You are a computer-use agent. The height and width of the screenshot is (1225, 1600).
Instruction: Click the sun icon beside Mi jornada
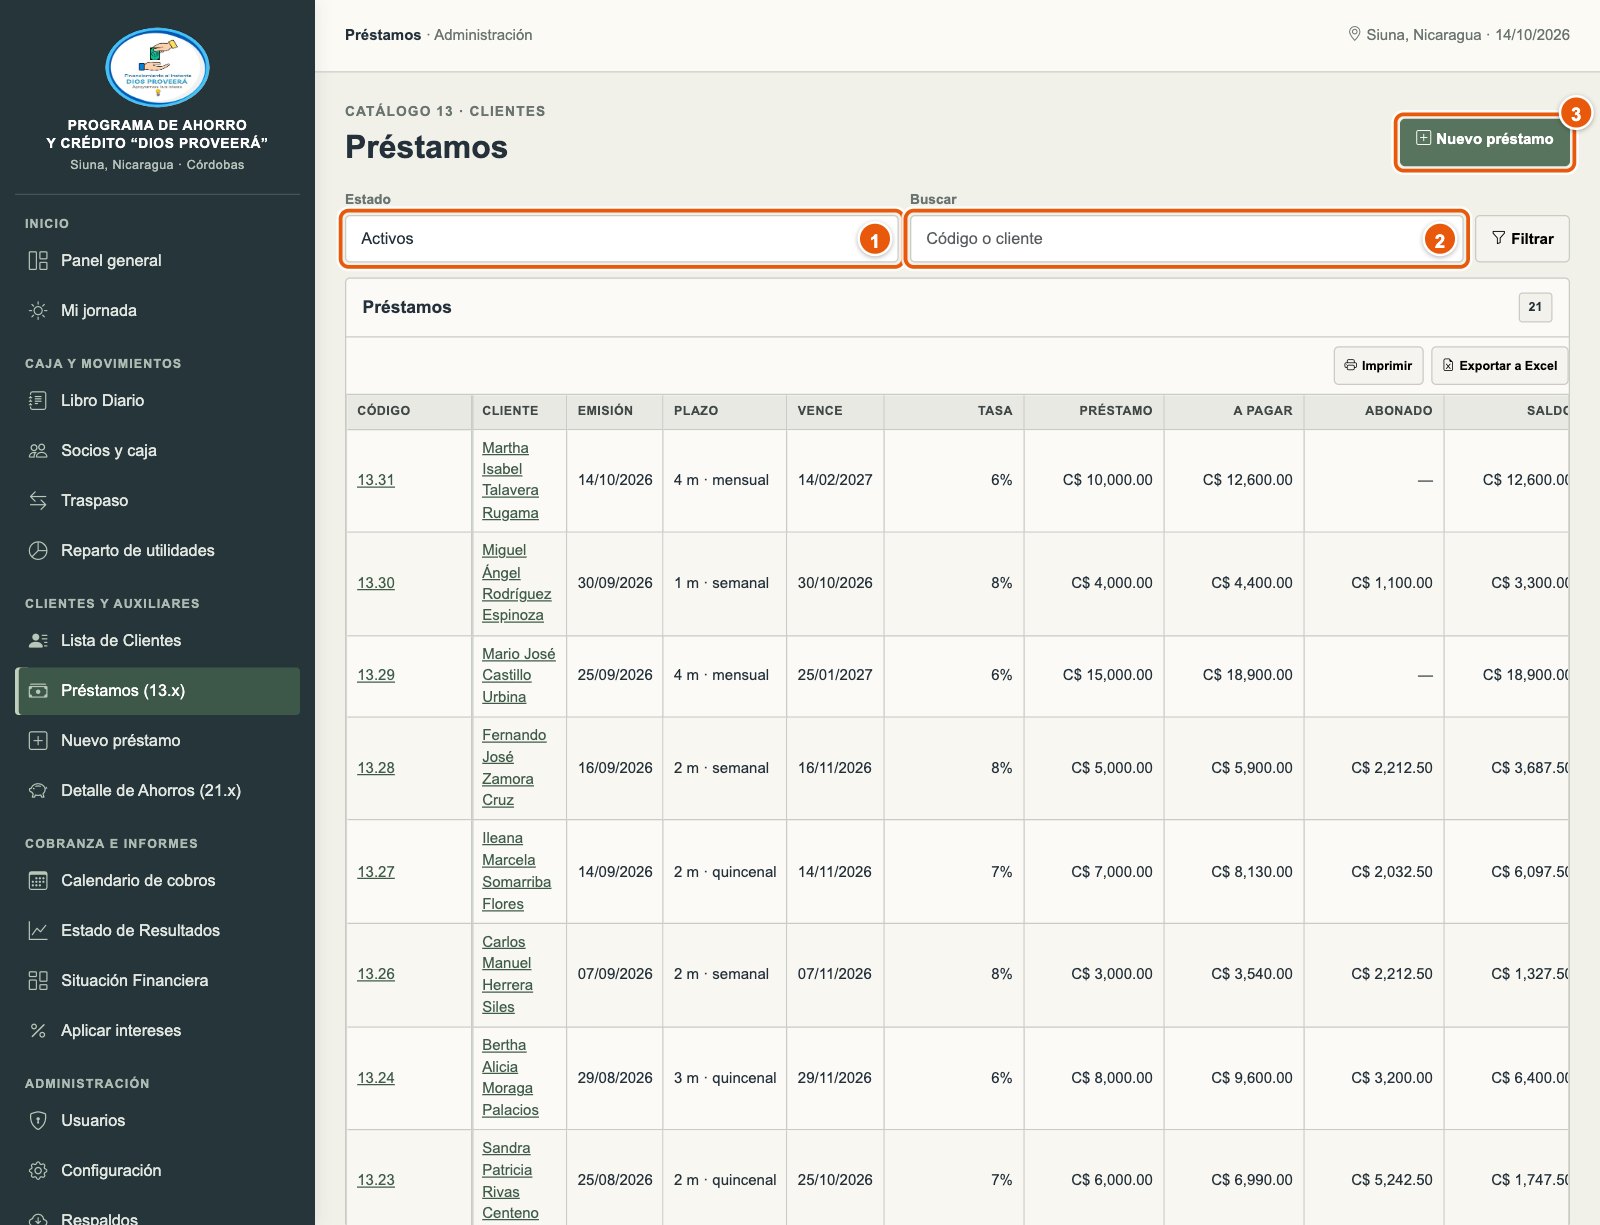coord(38,311)
